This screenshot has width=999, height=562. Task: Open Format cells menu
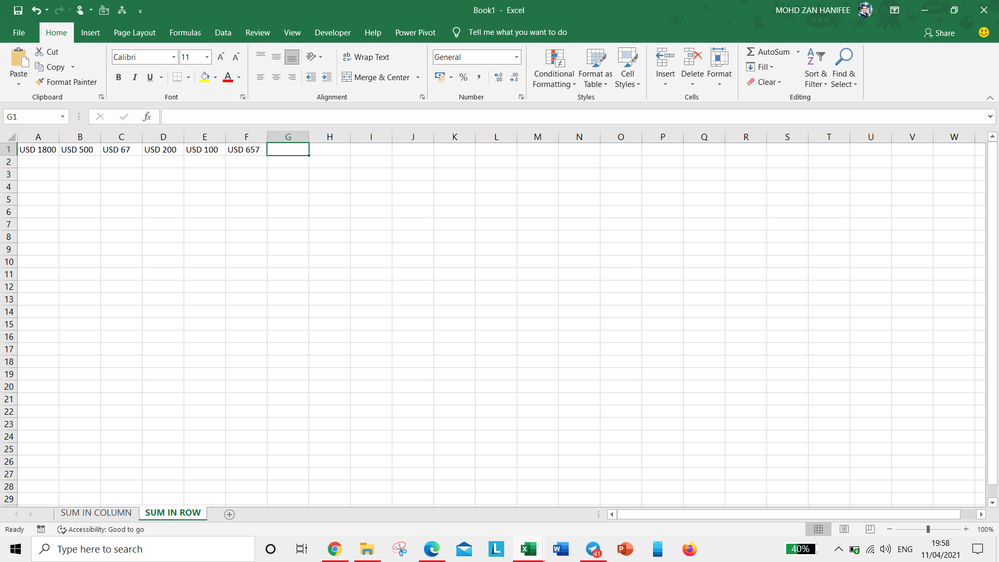719,68
